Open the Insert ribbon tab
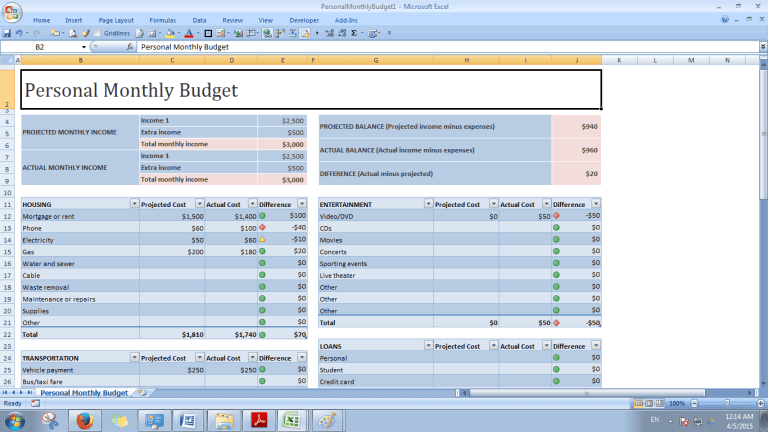Image resolution: width=768 pixels, height=432 pixels. (74, 21)
